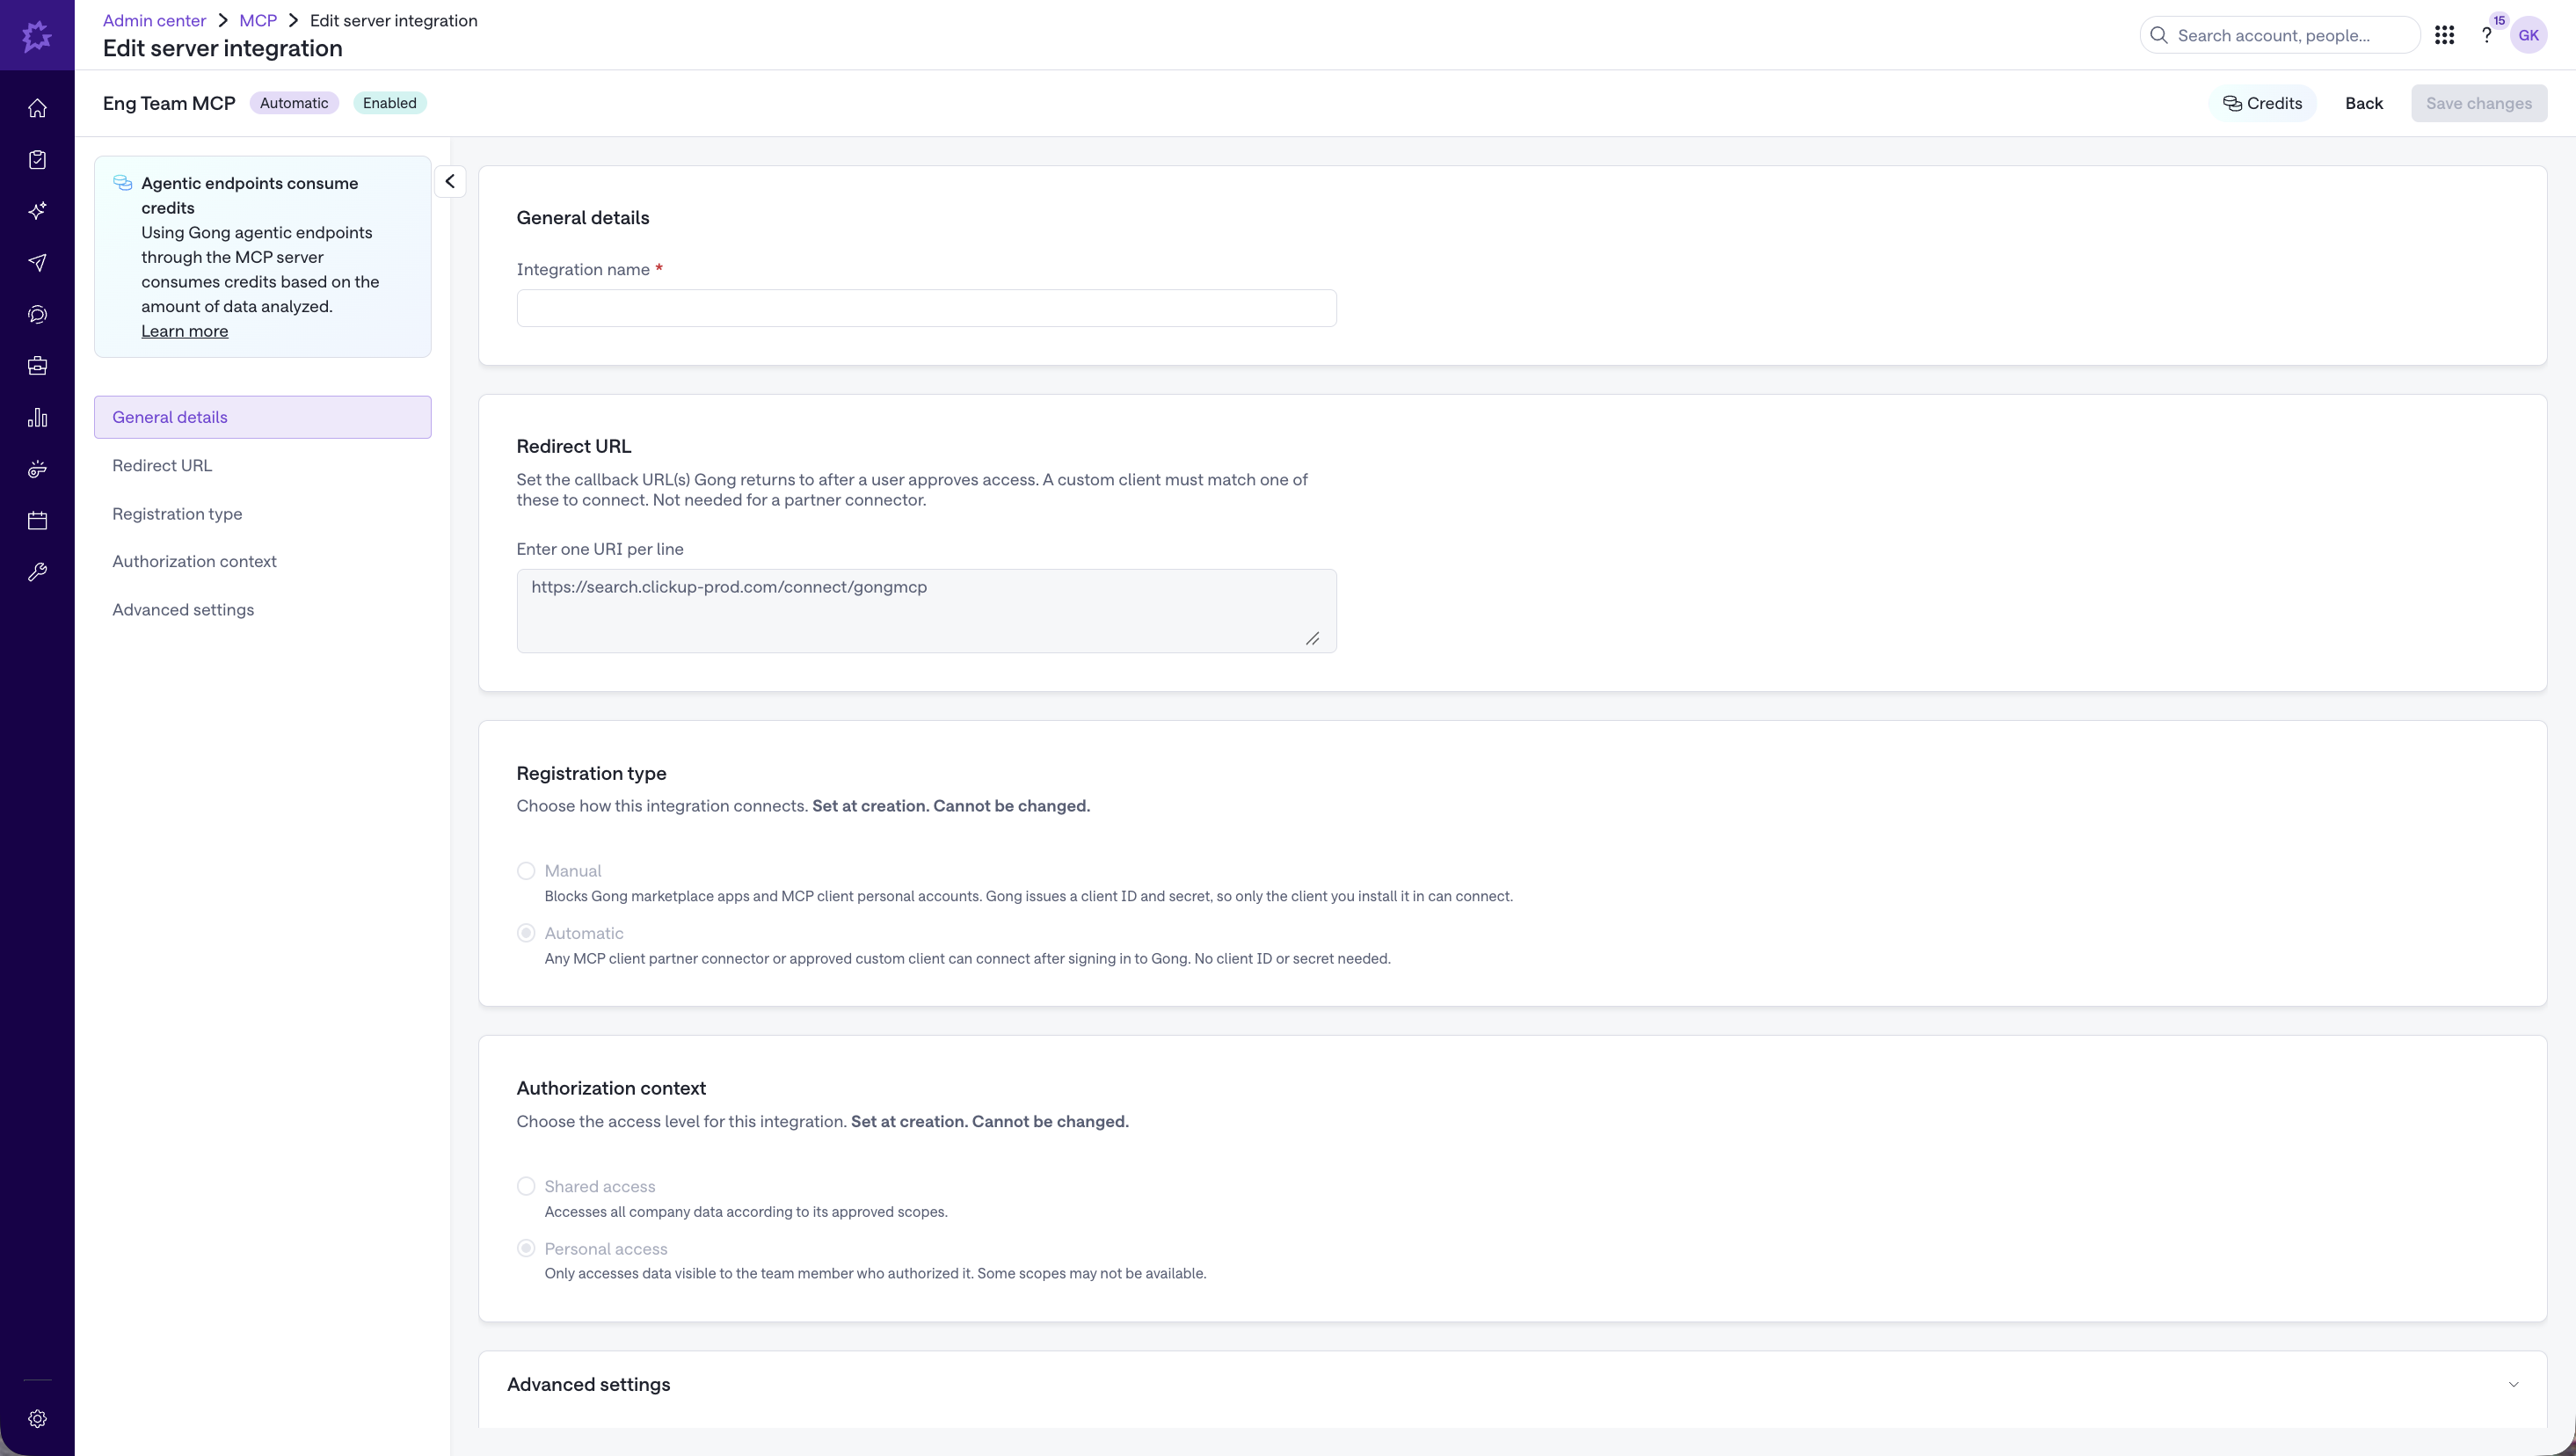Collapse the left navigation panel
2576x1456 pixels.
click(x=450, y=181)
